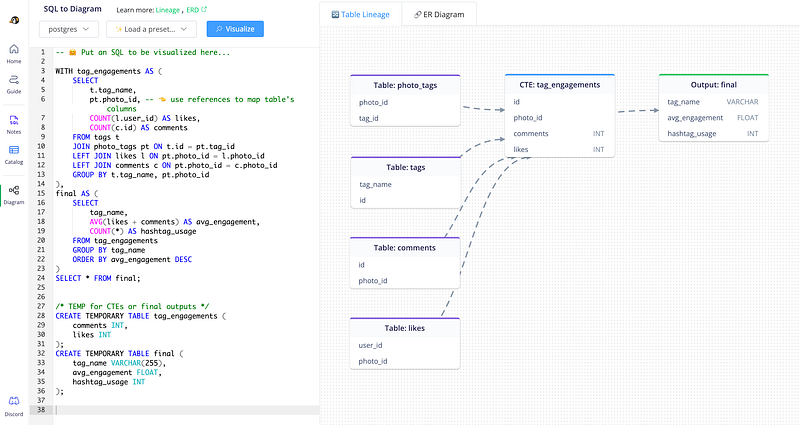Open the postgres dialect dropdown
The width and height of the screenshot is (800, 425).
69,29
